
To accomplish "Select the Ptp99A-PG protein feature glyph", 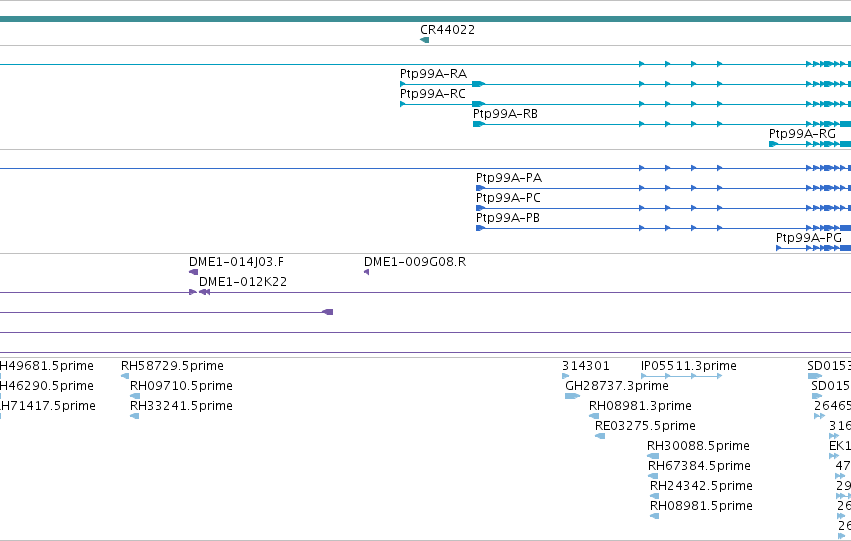I will 814,249.
